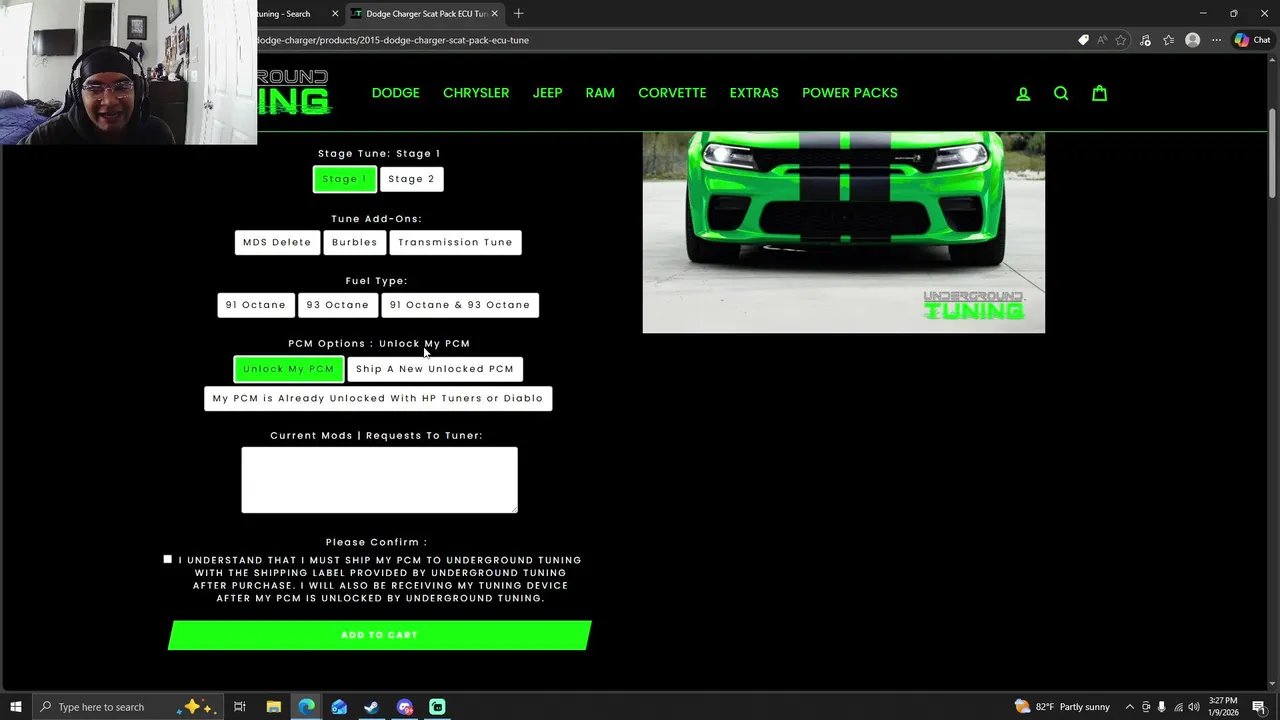Toggle the MDS Delete add-on
Viewport: 1280px width, 720px height.
[x=277, y=242]
